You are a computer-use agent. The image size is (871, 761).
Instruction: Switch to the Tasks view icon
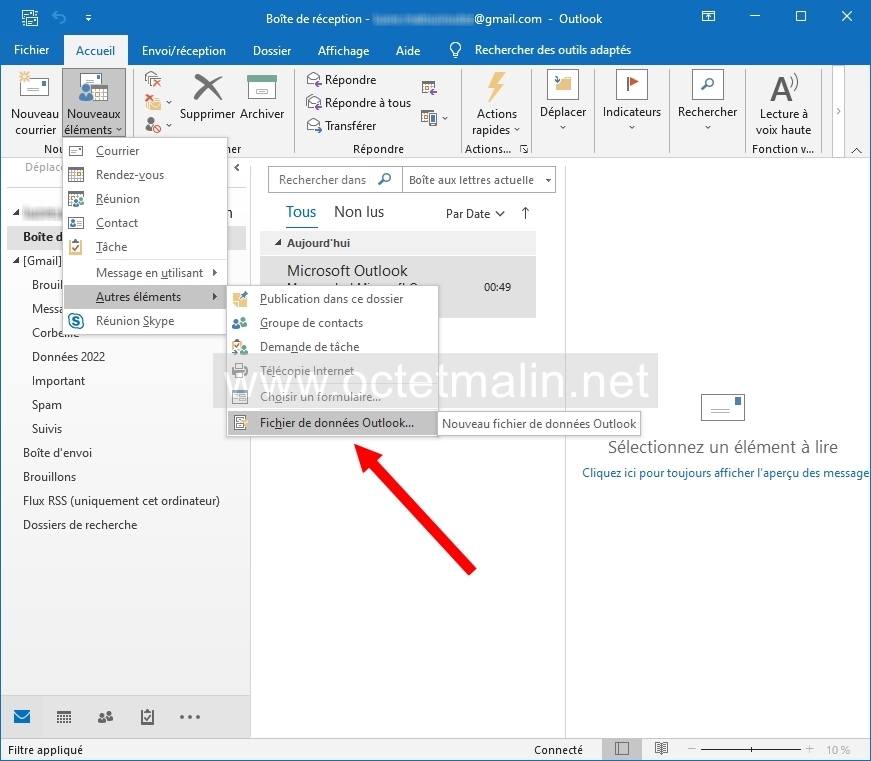(x=147, y=717)
